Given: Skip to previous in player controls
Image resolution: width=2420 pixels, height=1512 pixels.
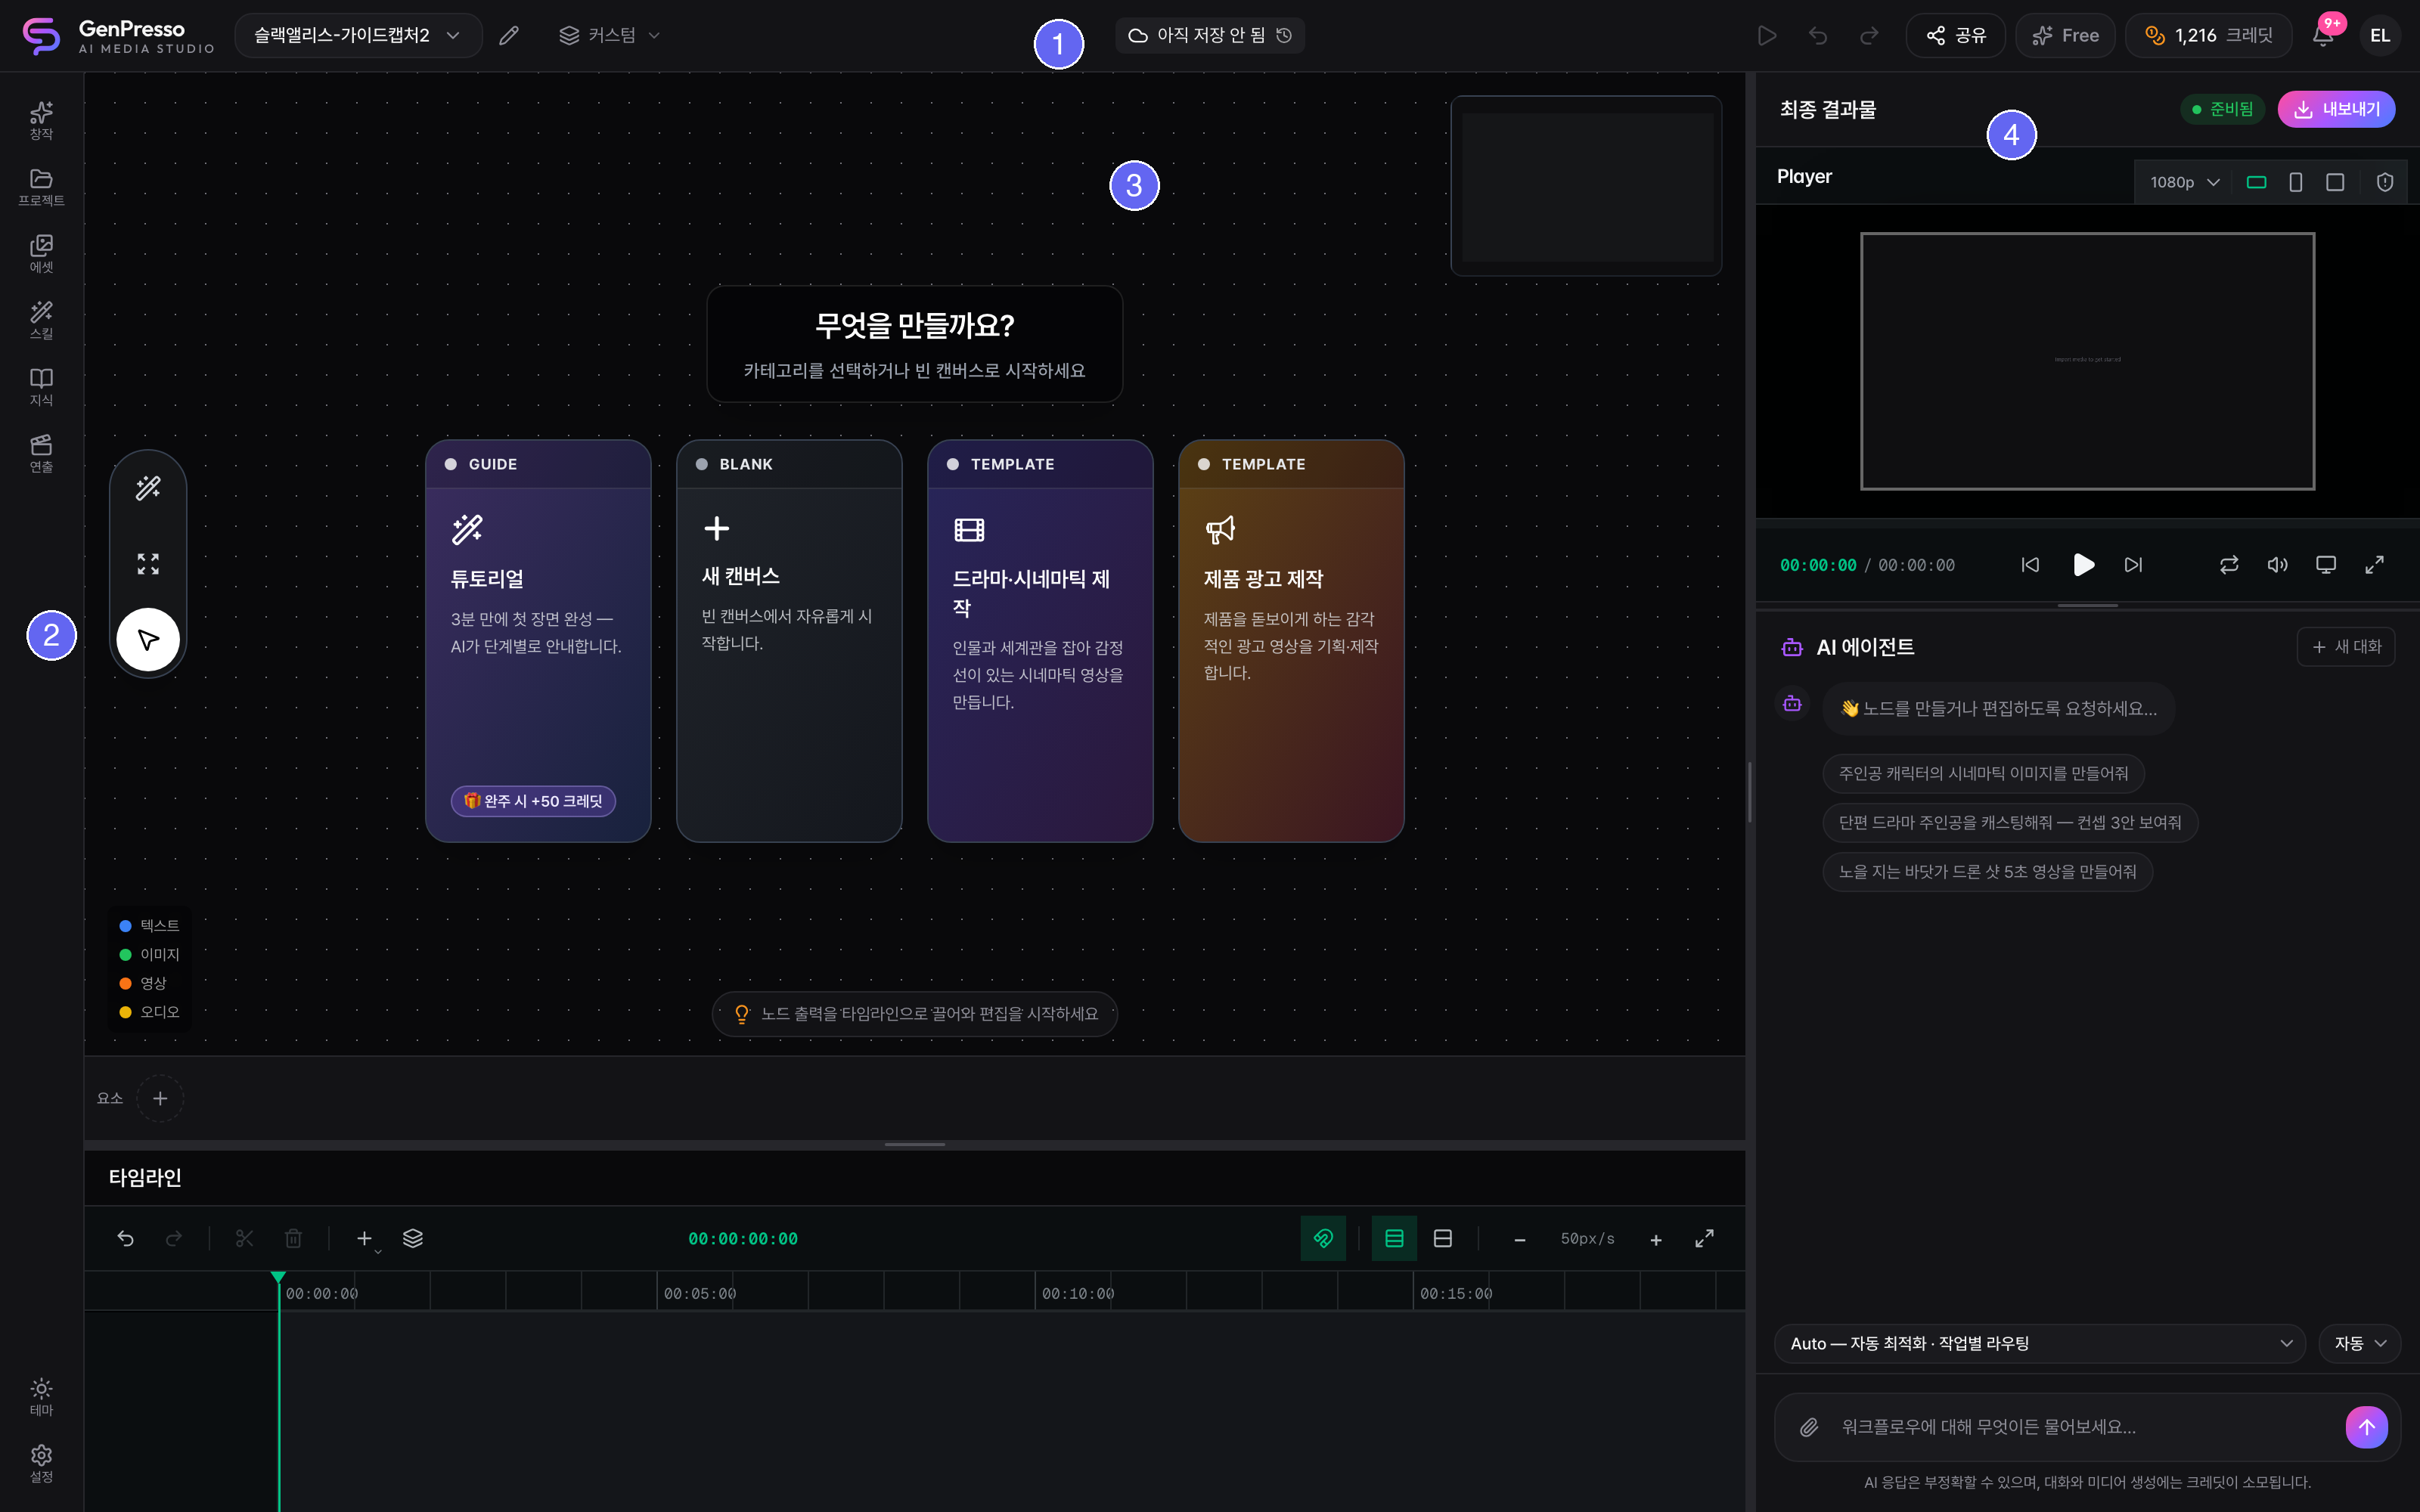Looking at the screenshot, I should pos(2030,565).
